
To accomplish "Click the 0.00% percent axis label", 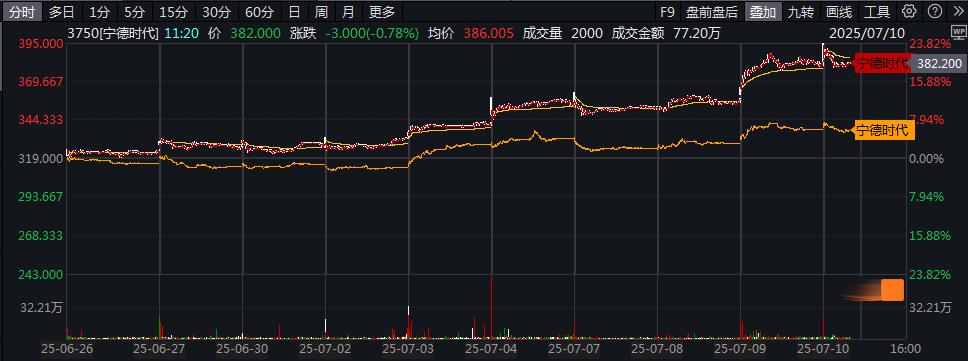I will [x=927, y=159].
